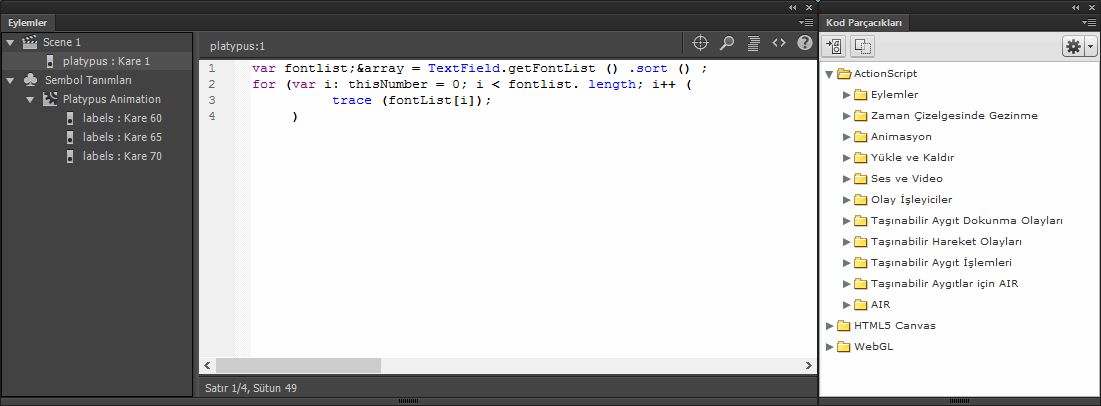1101x406 pixels.
Task: Collapse the Eylemler panel to icons
Action: pos(793,7)
